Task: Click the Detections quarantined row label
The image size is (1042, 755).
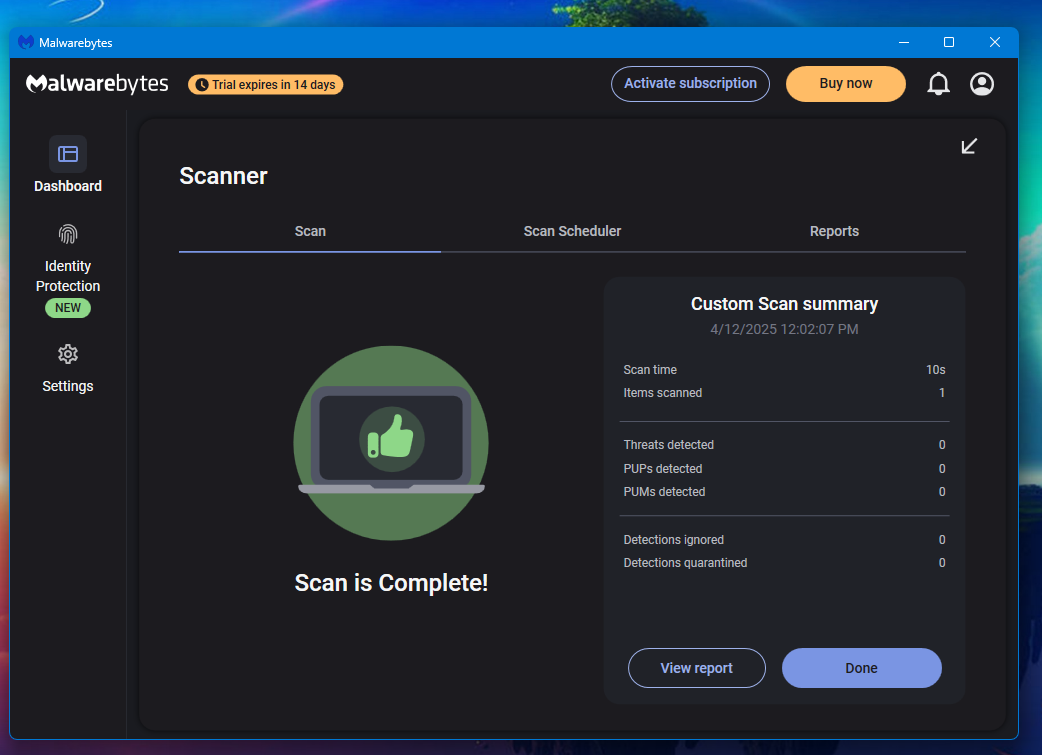Action: click(685, 563)
